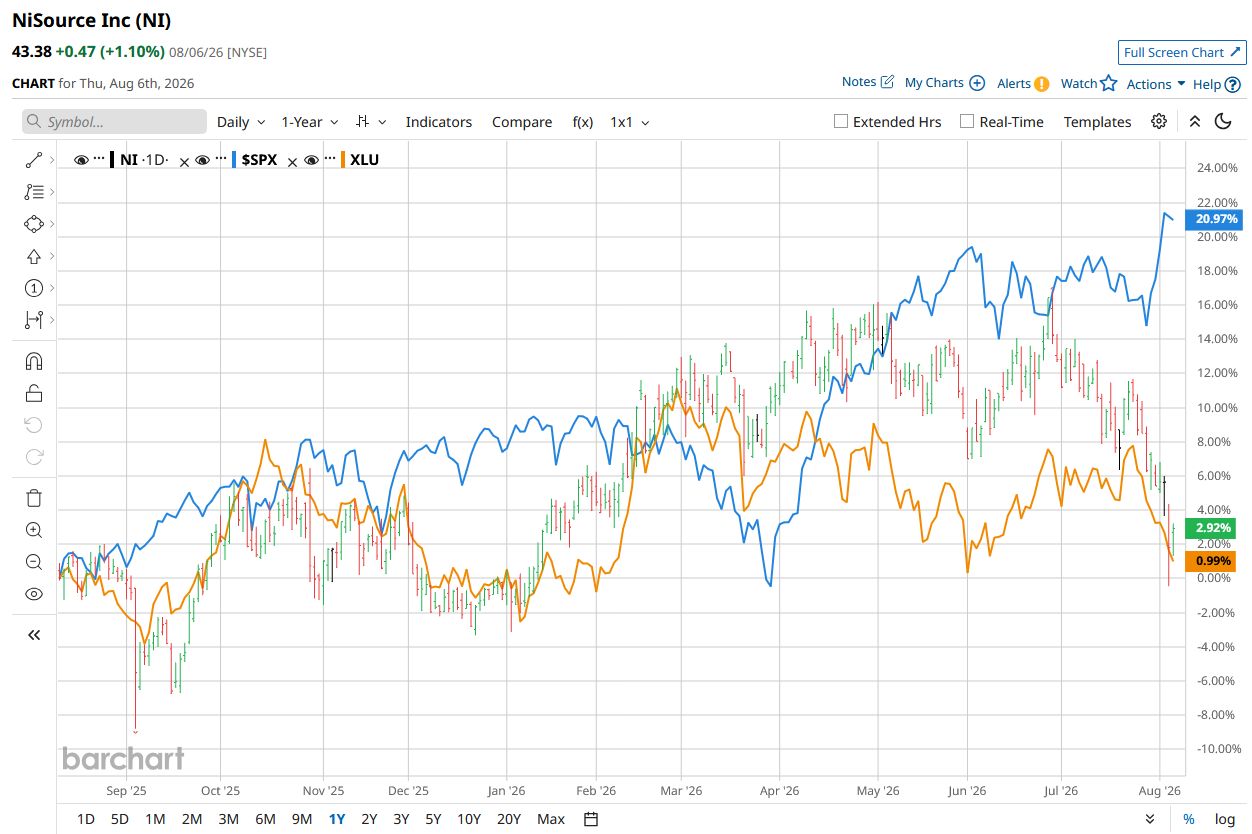Select the up-arrow marker tool

pyautogui.click(x=34, y=256)
